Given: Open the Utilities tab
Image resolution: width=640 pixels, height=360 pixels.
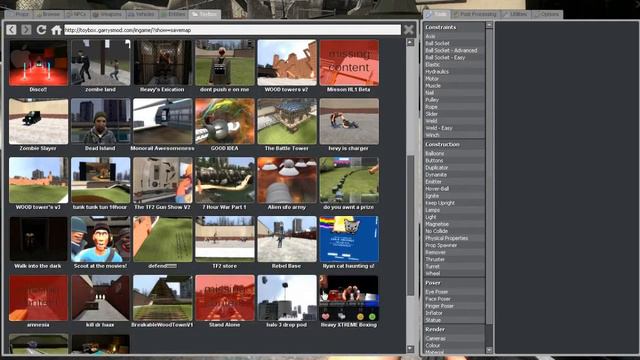Looking at the screenshot, I should [516, 14].
